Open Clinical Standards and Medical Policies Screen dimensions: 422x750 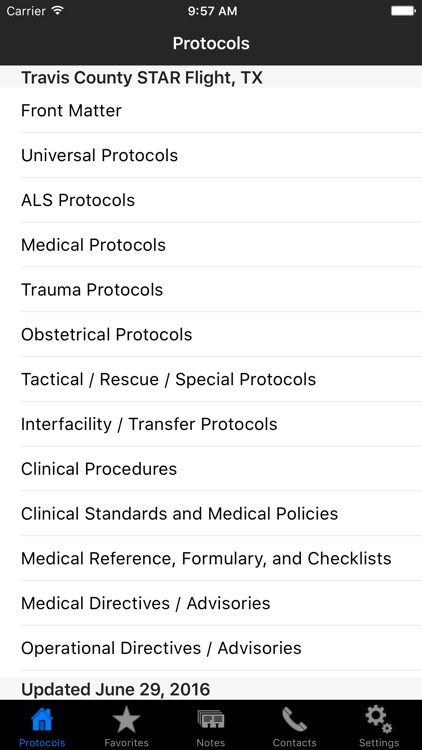coord(211,514)
